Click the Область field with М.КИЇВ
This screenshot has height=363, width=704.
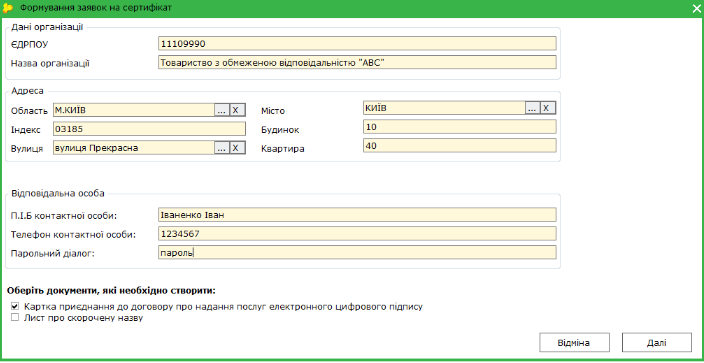tap(134, 110)
